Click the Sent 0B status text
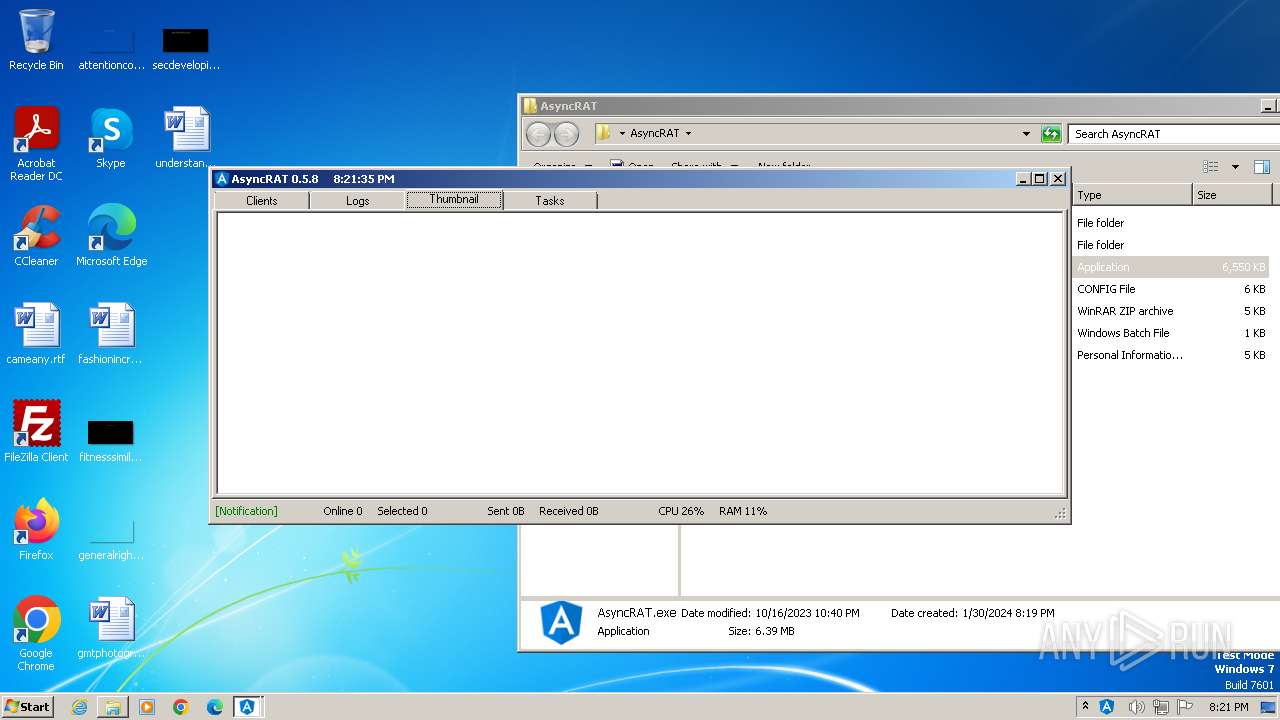This screenshot has width=1280, height=720. coord(506,511)
